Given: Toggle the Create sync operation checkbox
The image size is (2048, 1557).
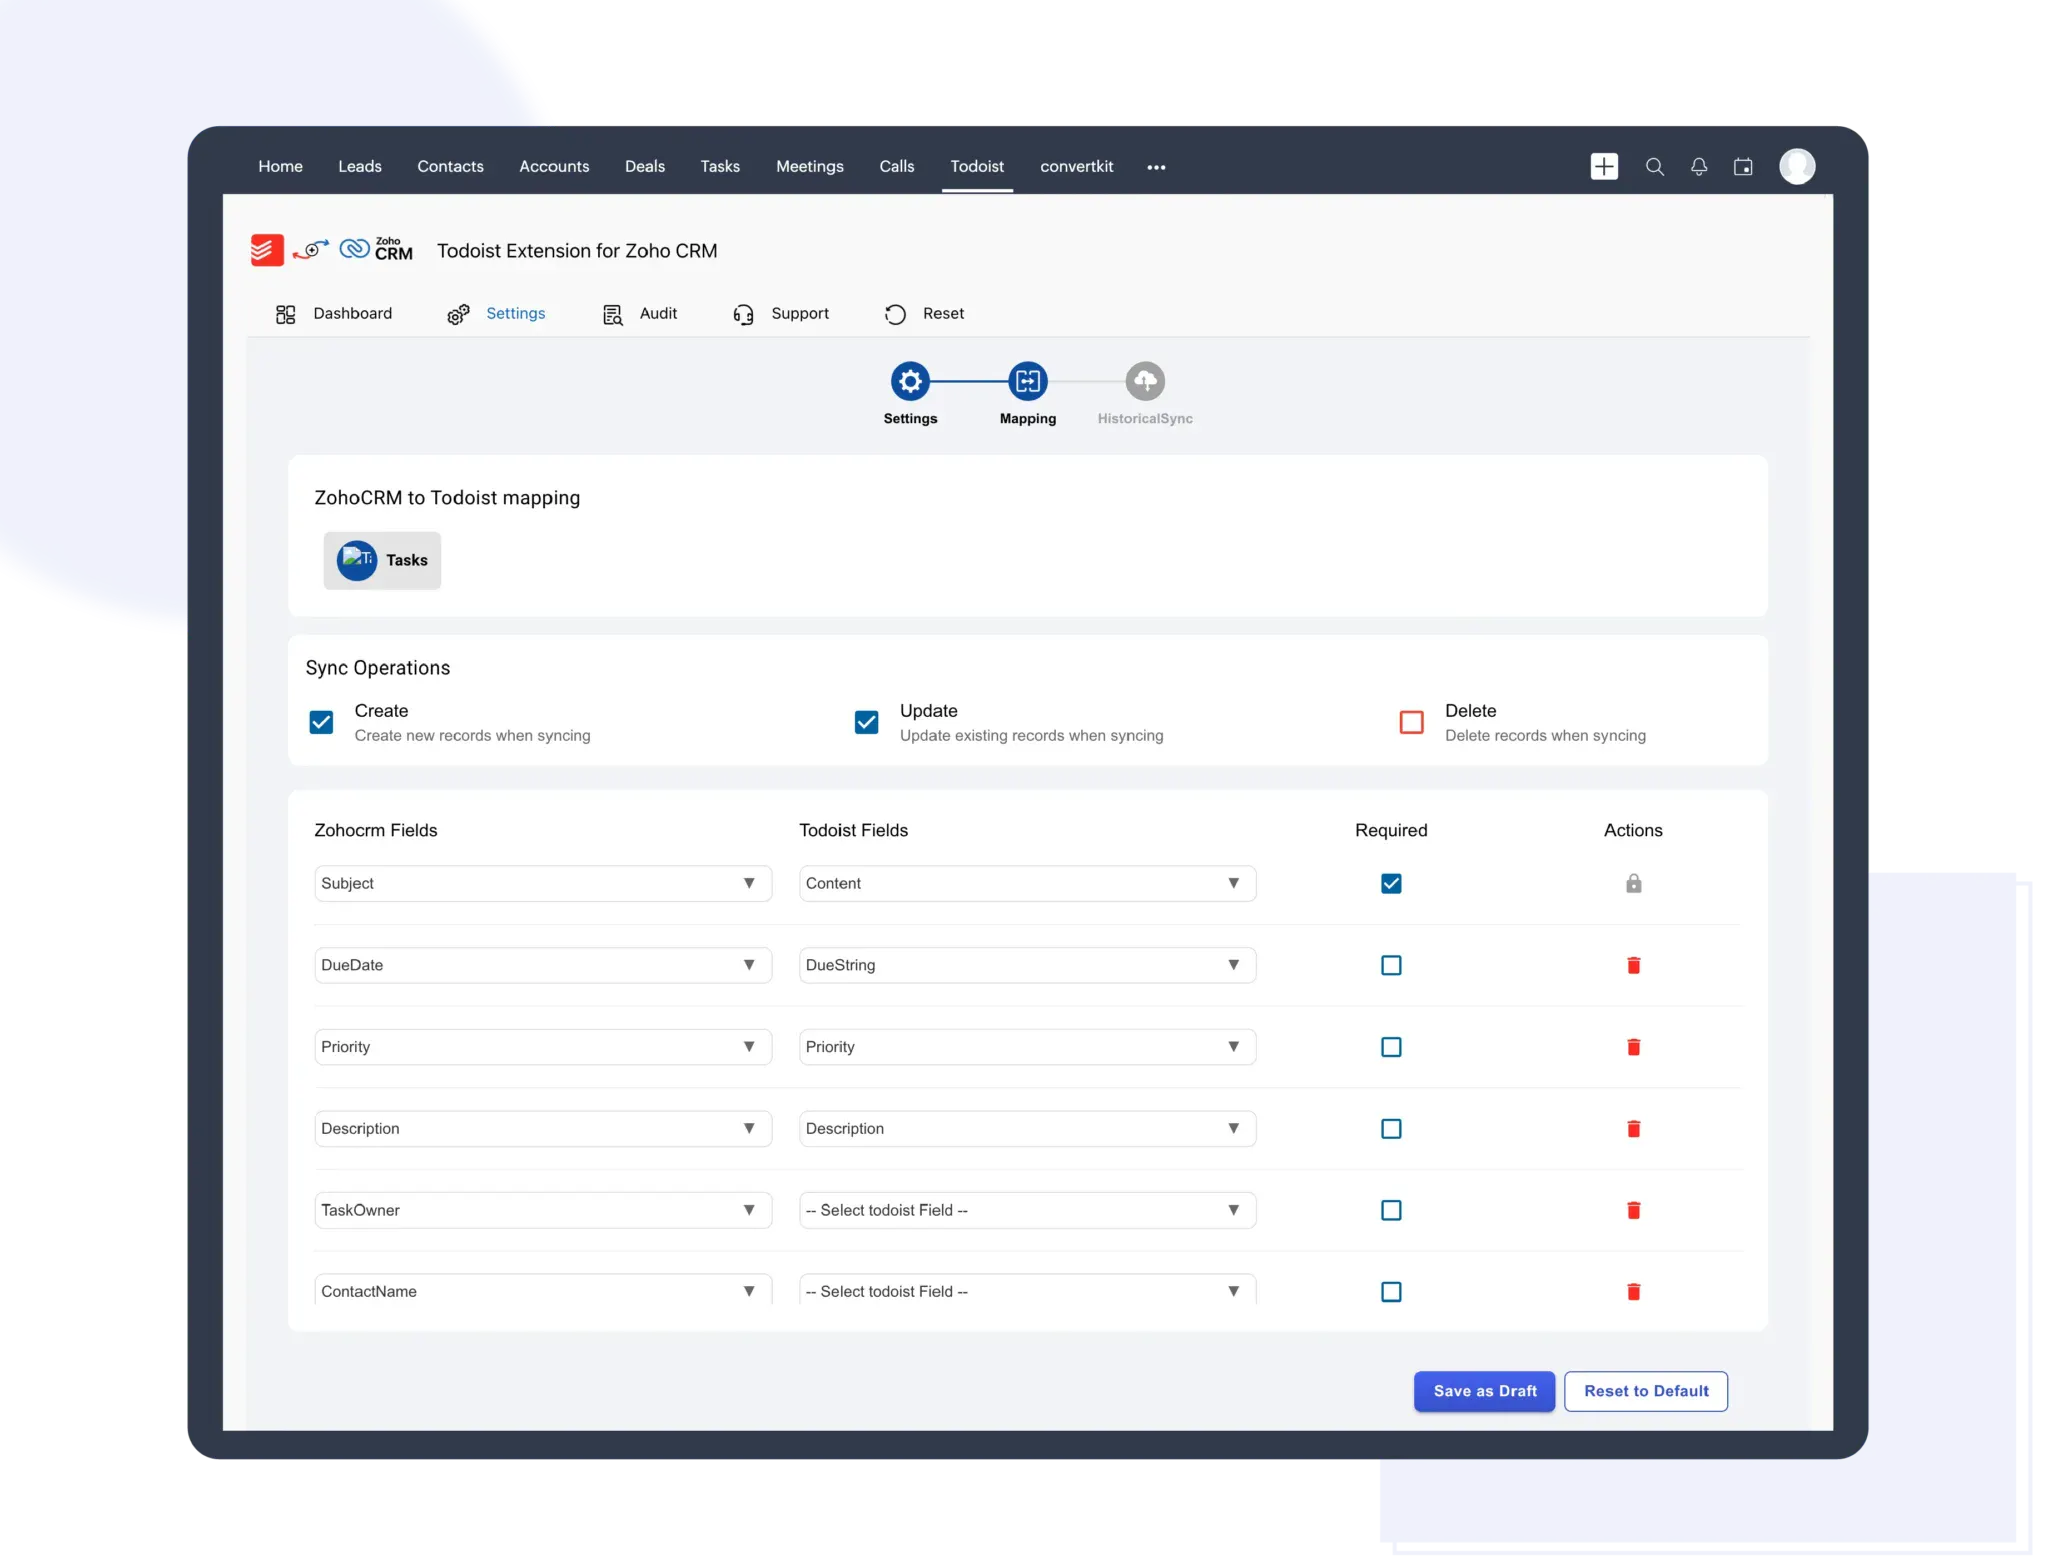Looking at the screenshot, I should pyautogui.click(x=321, y=722).
